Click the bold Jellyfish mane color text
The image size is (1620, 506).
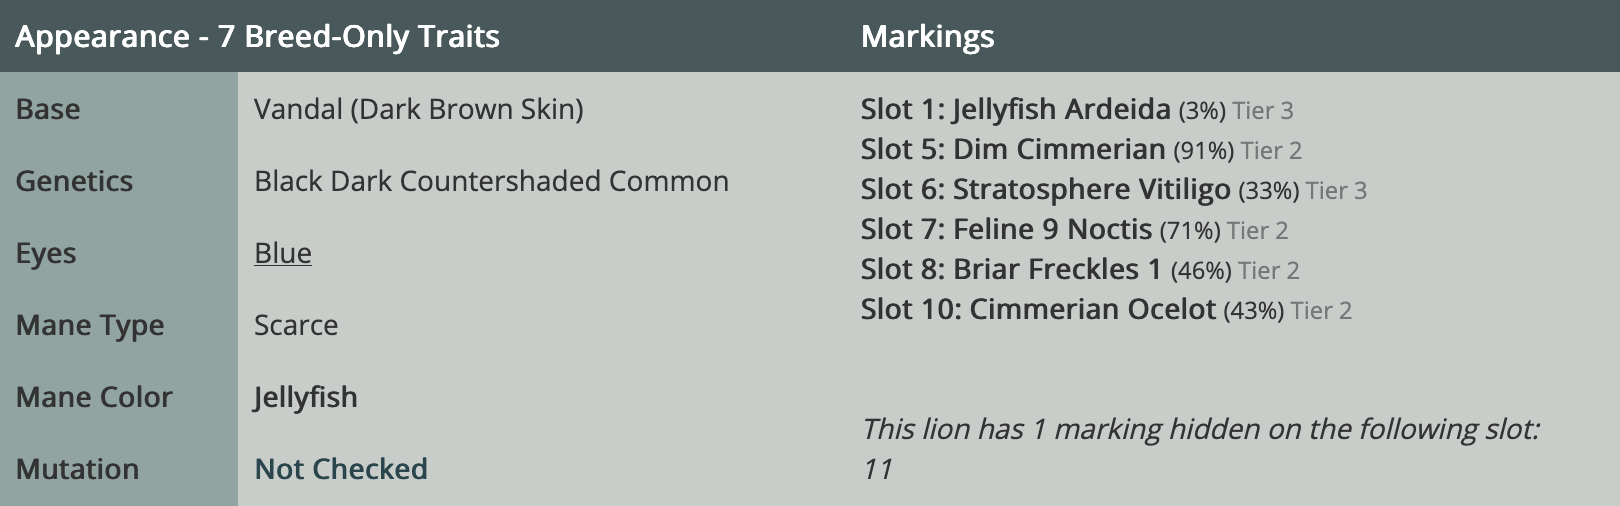pos(305,397)
